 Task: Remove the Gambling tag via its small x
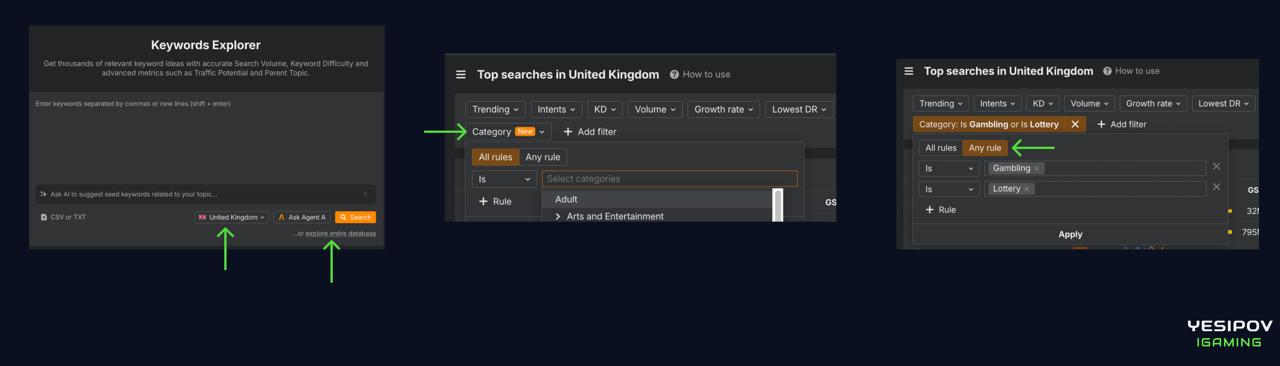(1037, 168)
